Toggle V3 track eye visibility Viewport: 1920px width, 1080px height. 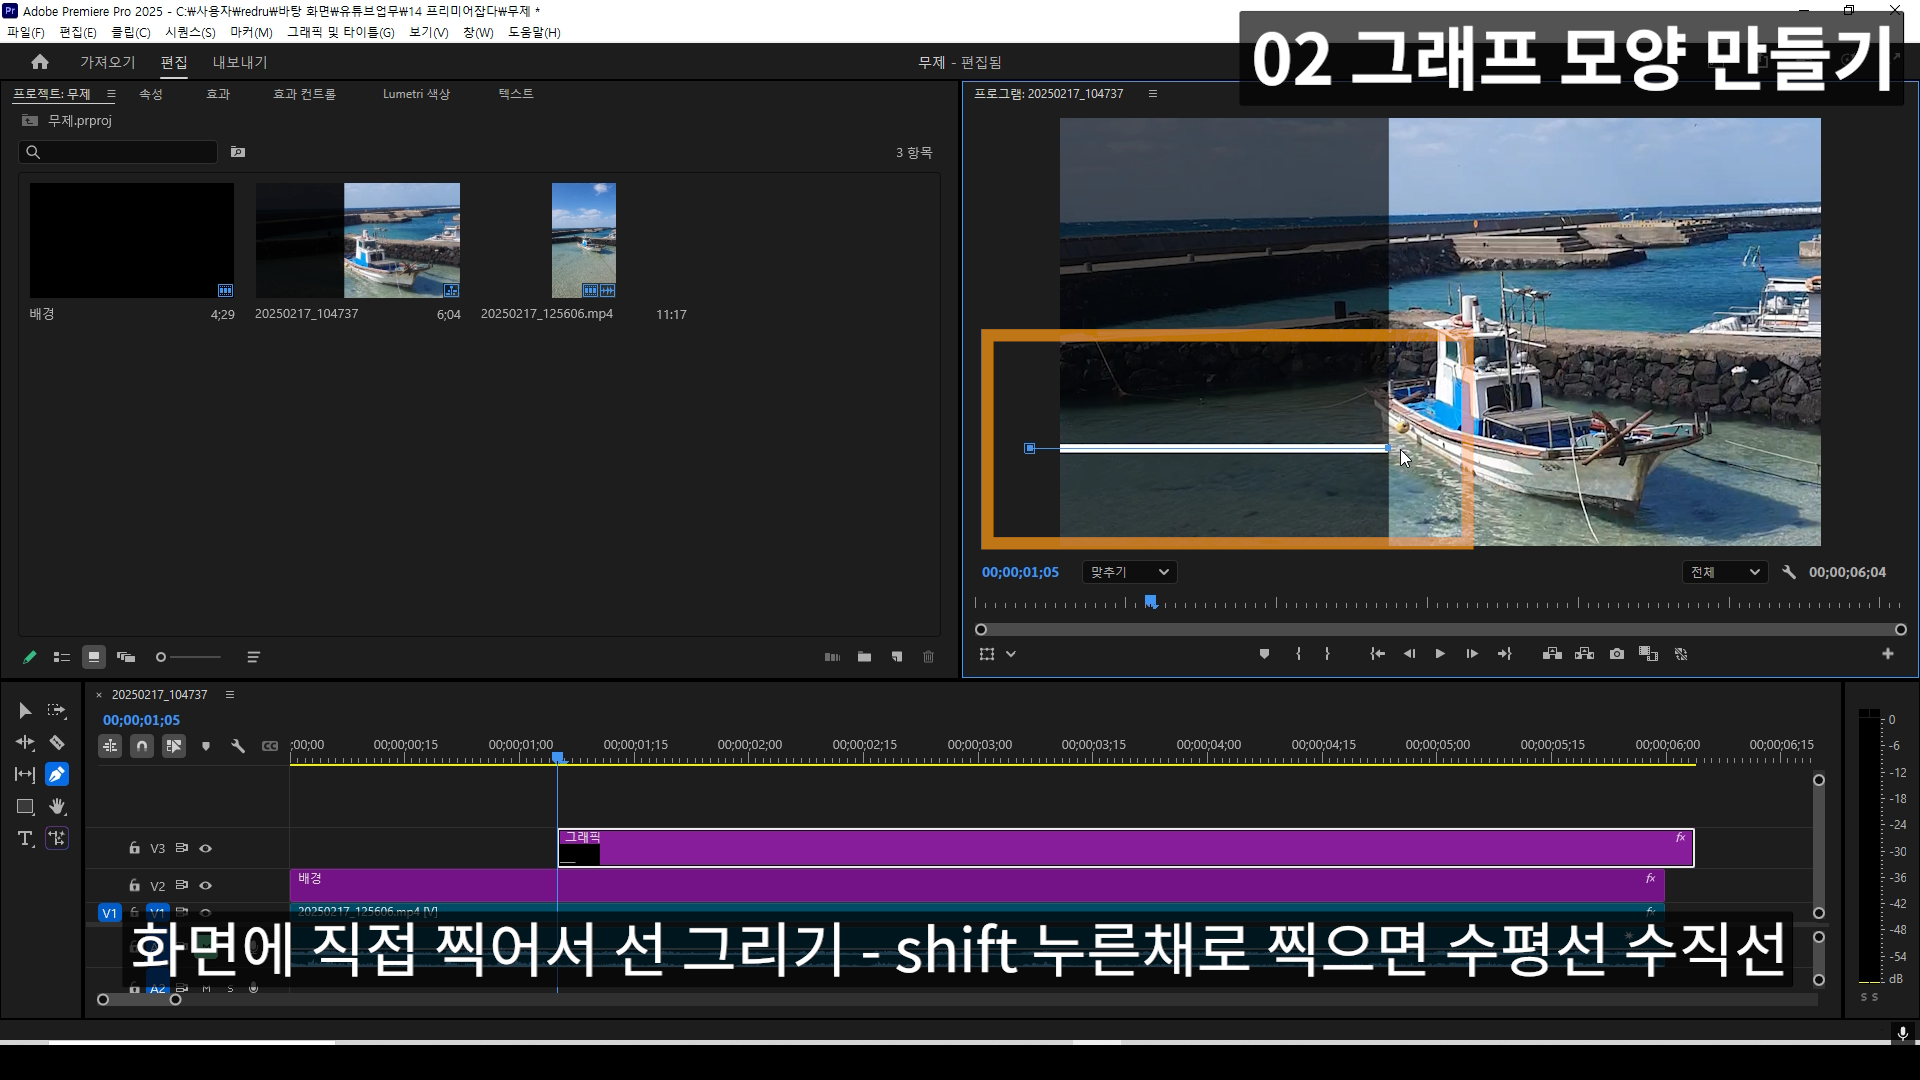point(206,848)
